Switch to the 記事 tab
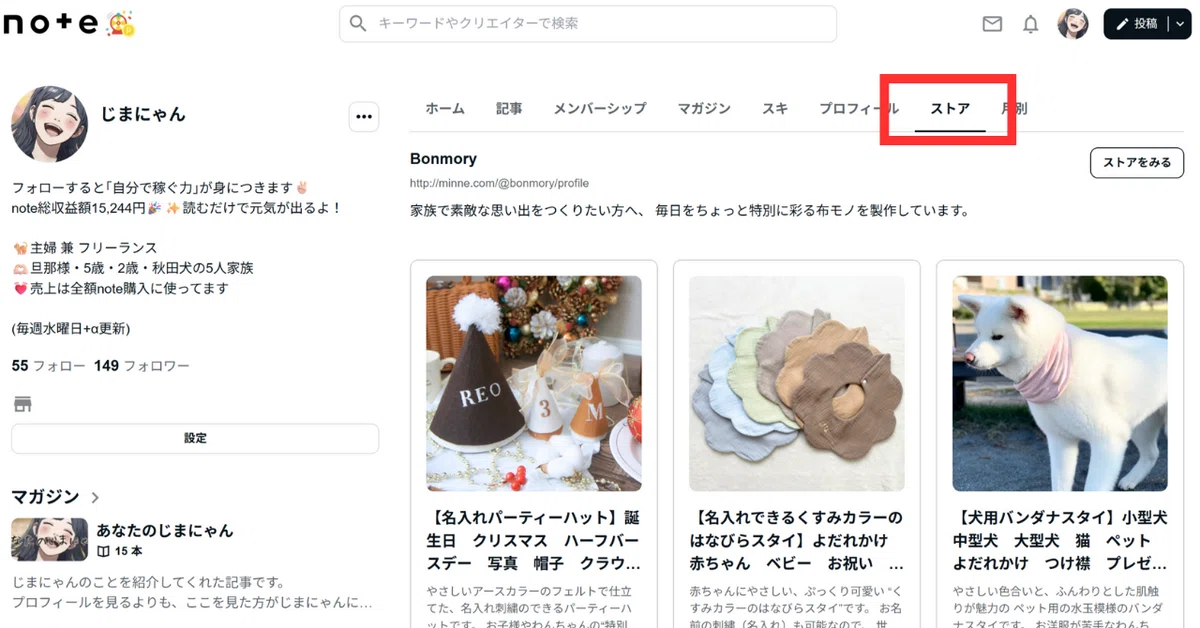 click(509, 109)
